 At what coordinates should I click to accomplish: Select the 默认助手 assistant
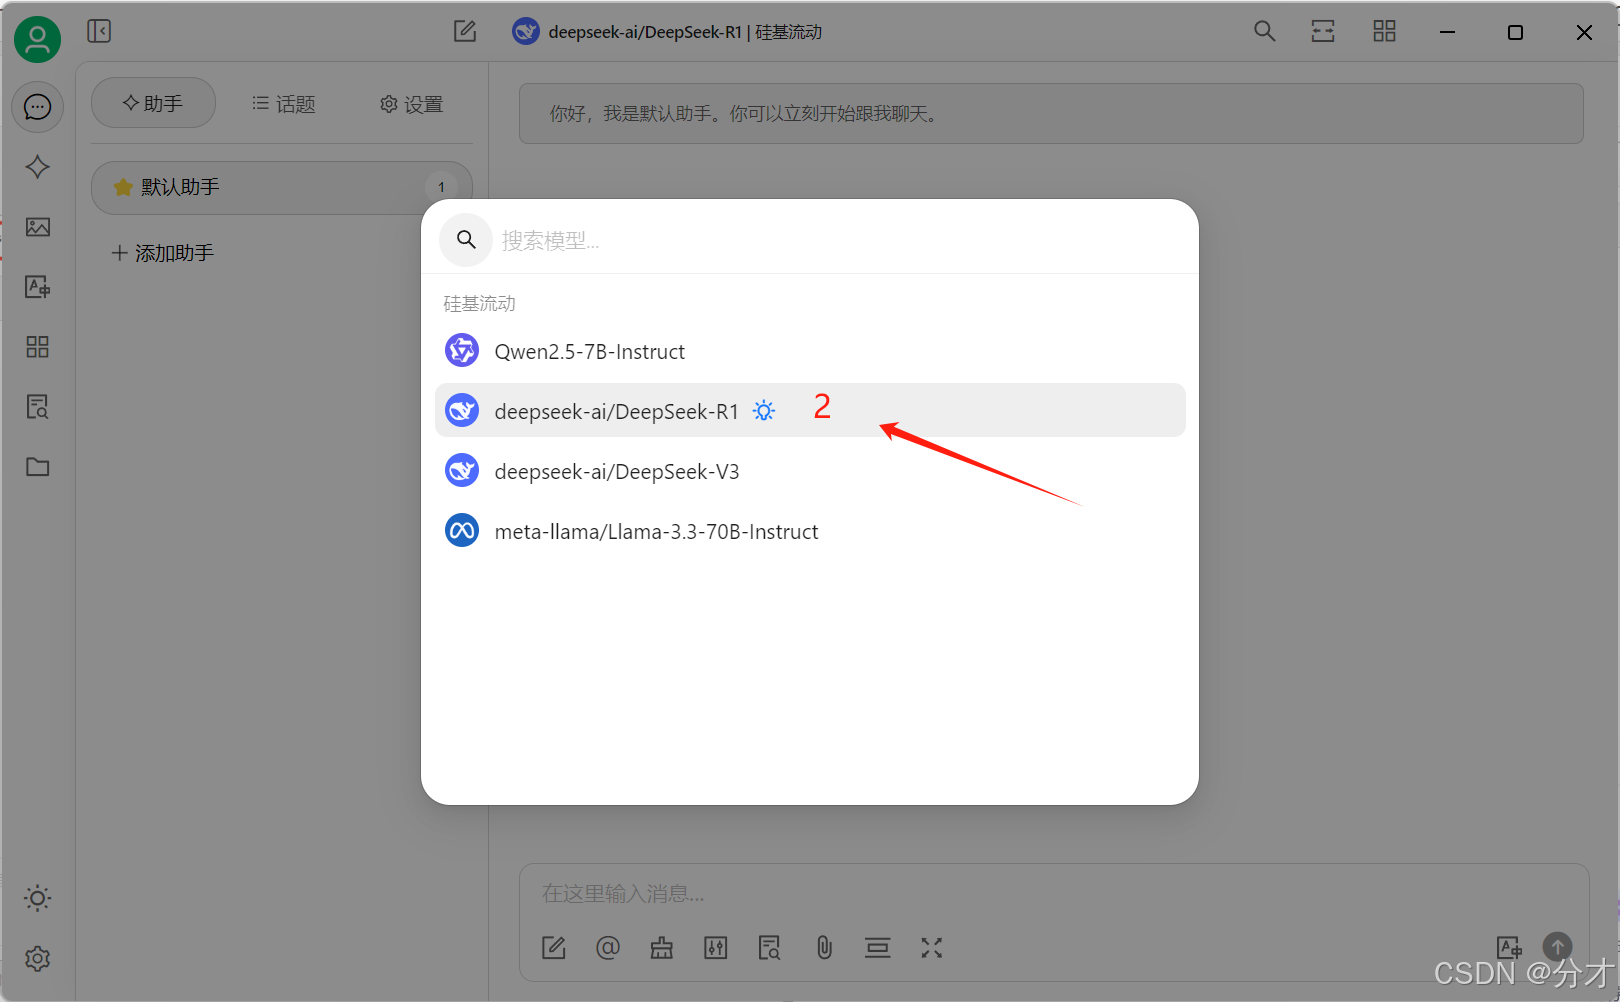281,187
